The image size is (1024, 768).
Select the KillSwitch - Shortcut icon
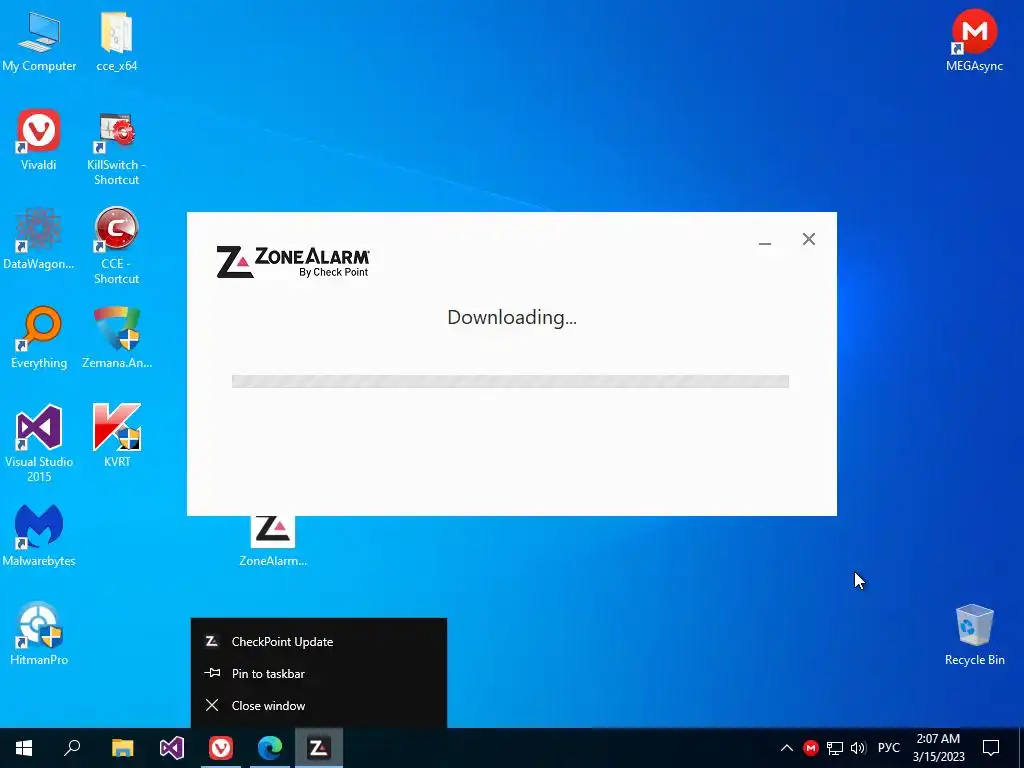tap(117, 148)
